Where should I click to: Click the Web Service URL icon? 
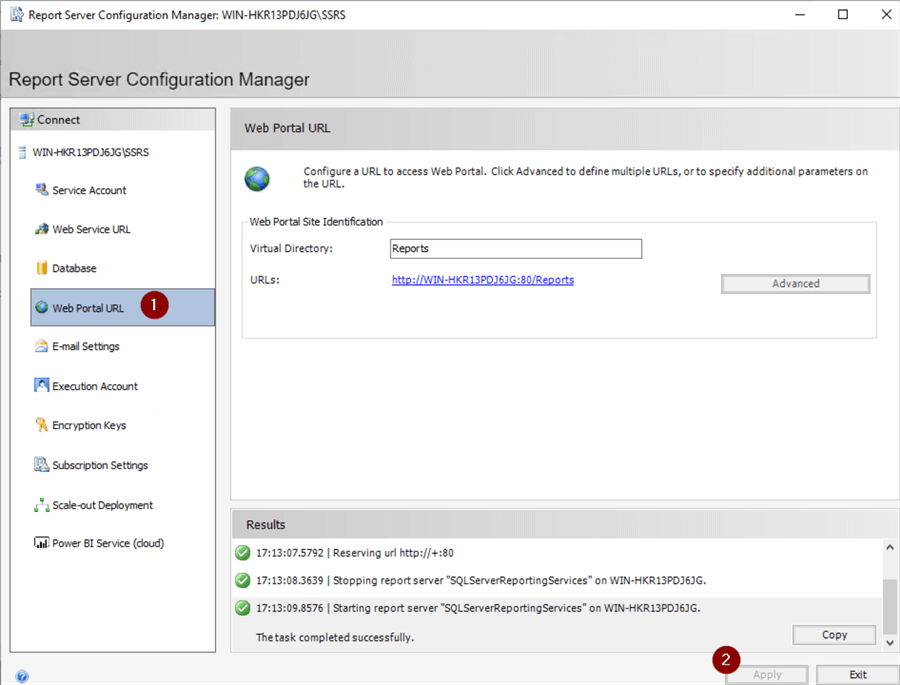point(42,229)
